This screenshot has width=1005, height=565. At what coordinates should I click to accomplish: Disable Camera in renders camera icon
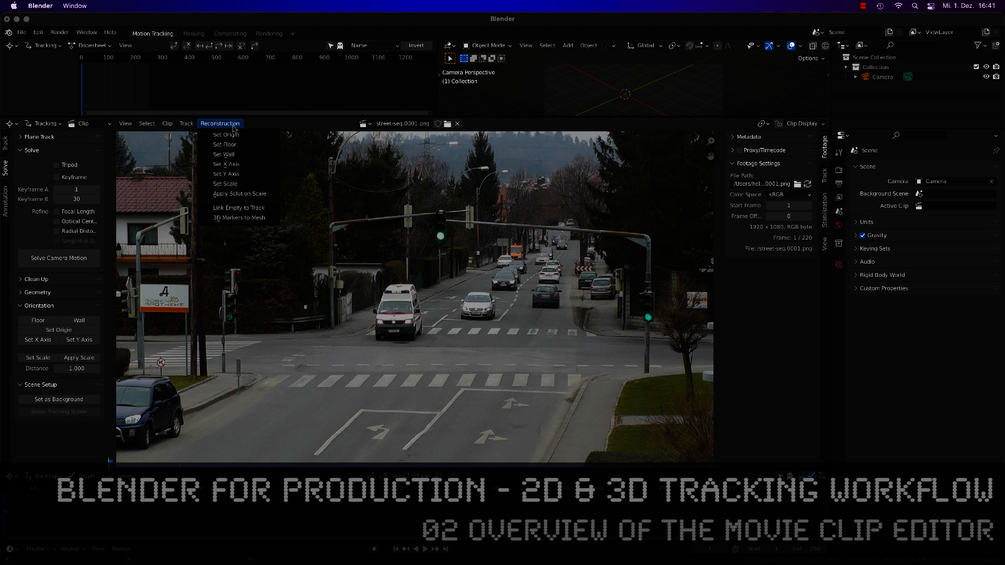[x=996, y=76]
